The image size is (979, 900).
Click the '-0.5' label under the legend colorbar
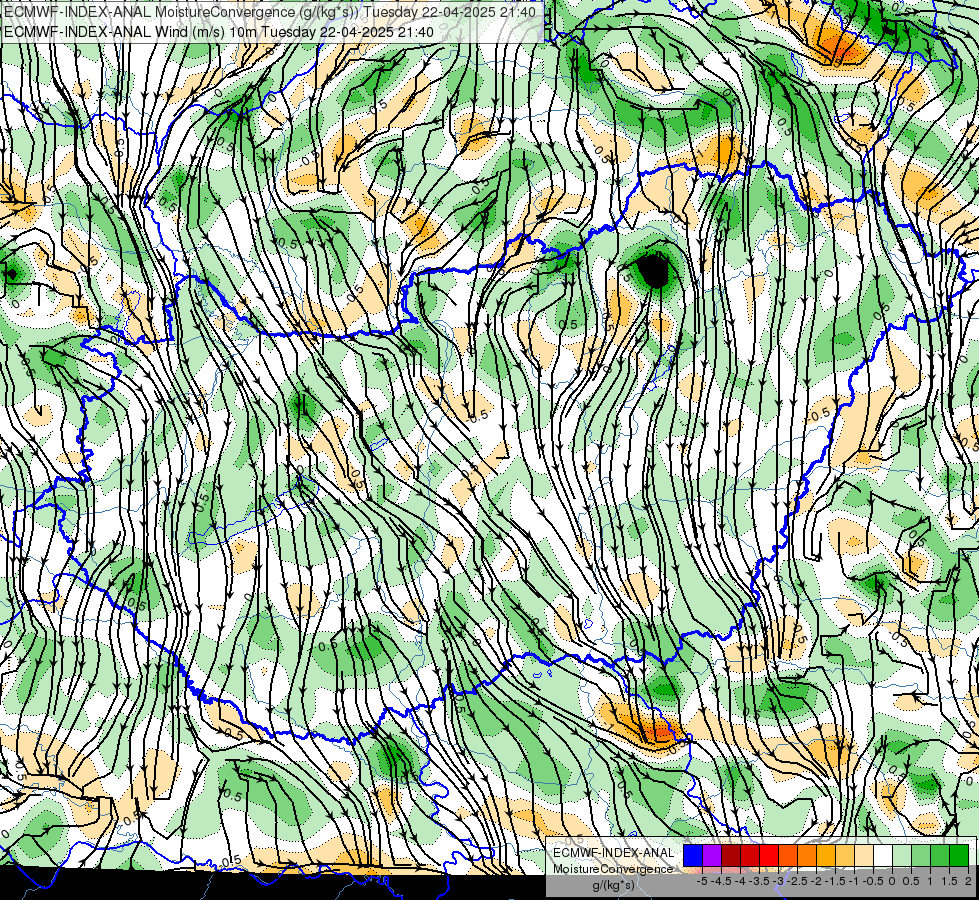(x=873, y=881)
